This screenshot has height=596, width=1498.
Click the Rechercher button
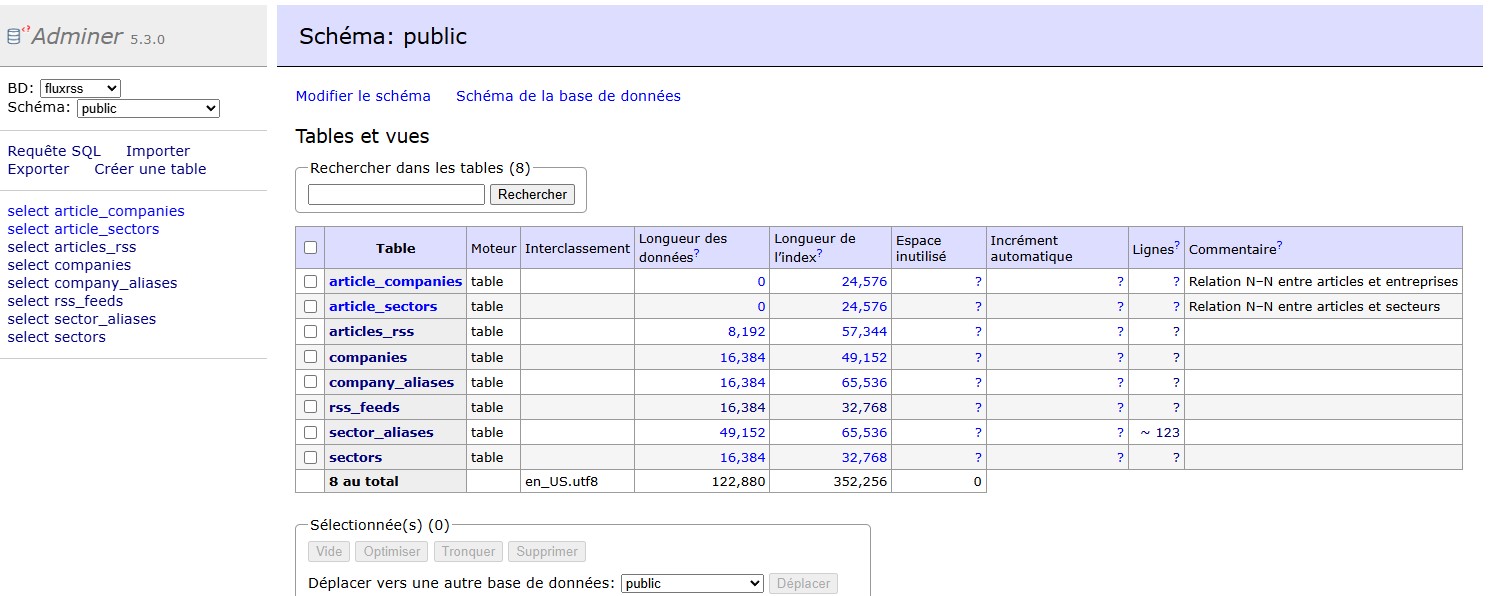[532, 195]
